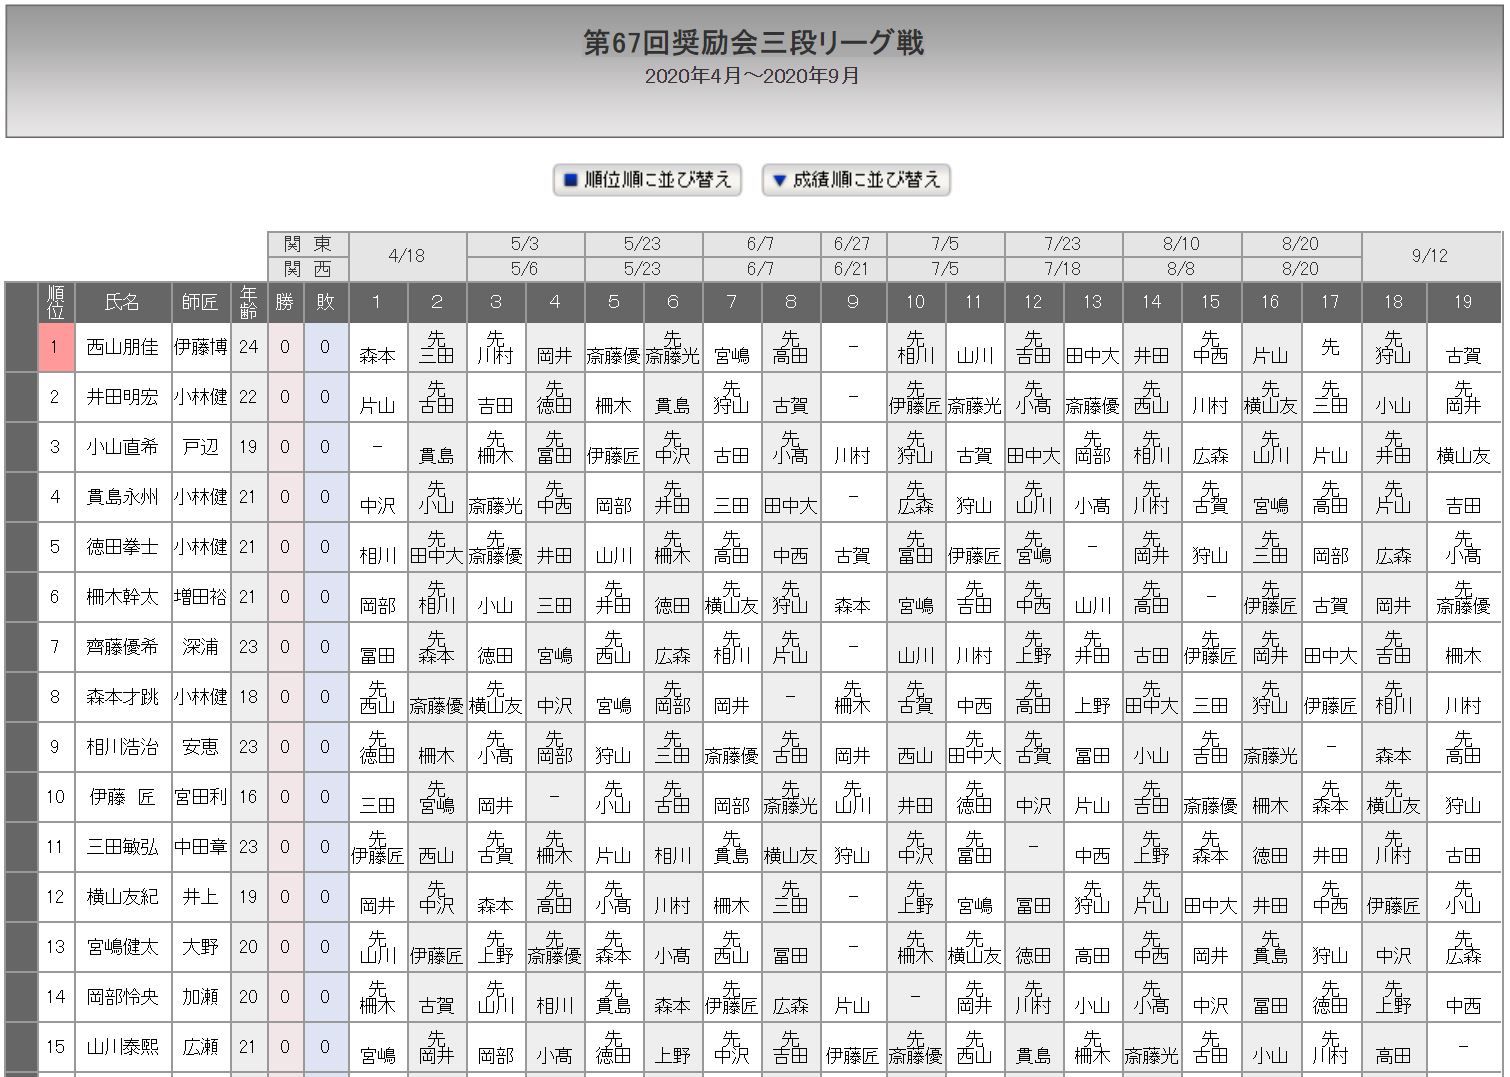
Task: Click master name 安恵
Action: 200,747
